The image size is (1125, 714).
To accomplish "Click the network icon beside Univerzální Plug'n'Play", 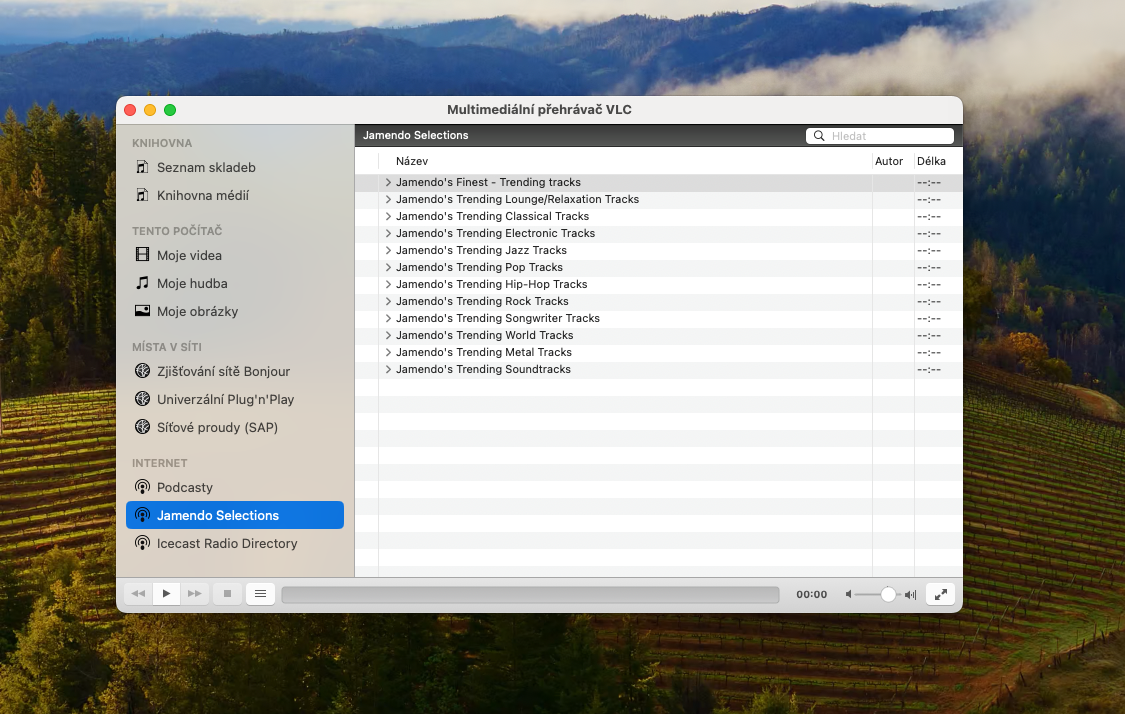I will click(142, 399).
